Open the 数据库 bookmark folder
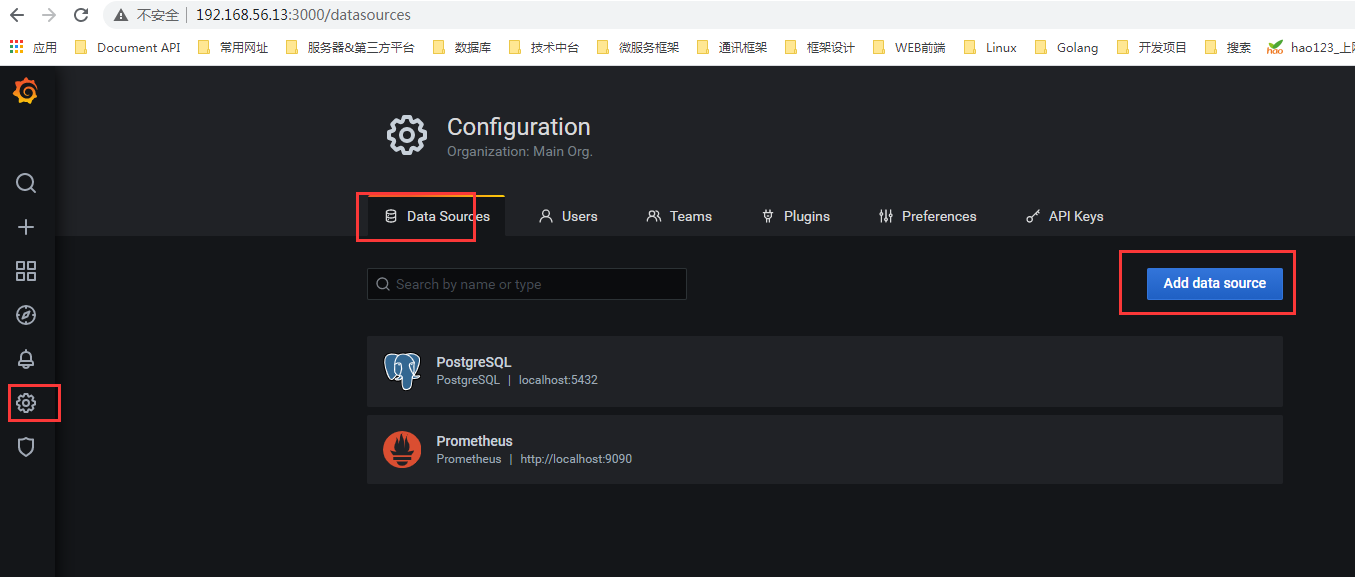The image size is (1355, 577). [462, 47]
